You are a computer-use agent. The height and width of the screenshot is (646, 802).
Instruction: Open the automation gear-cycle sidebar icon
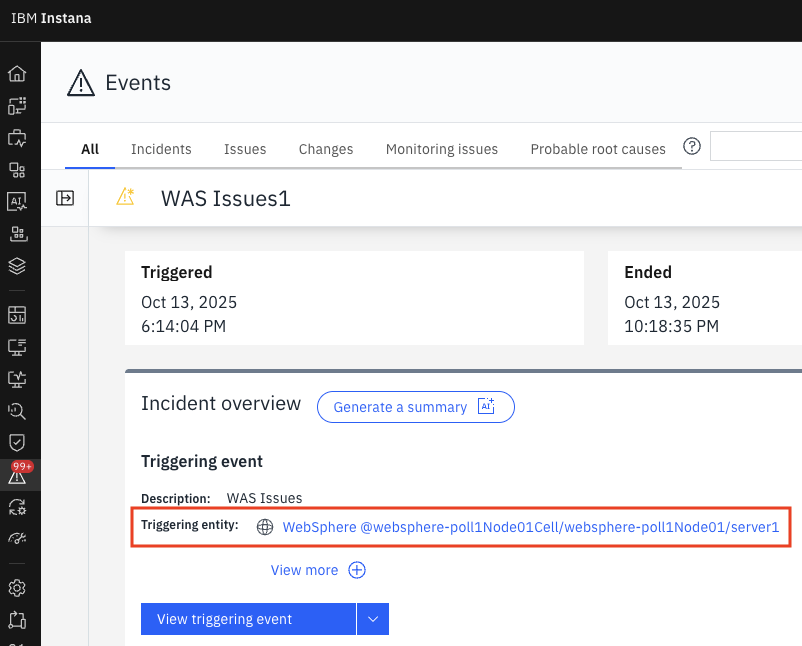17,507
